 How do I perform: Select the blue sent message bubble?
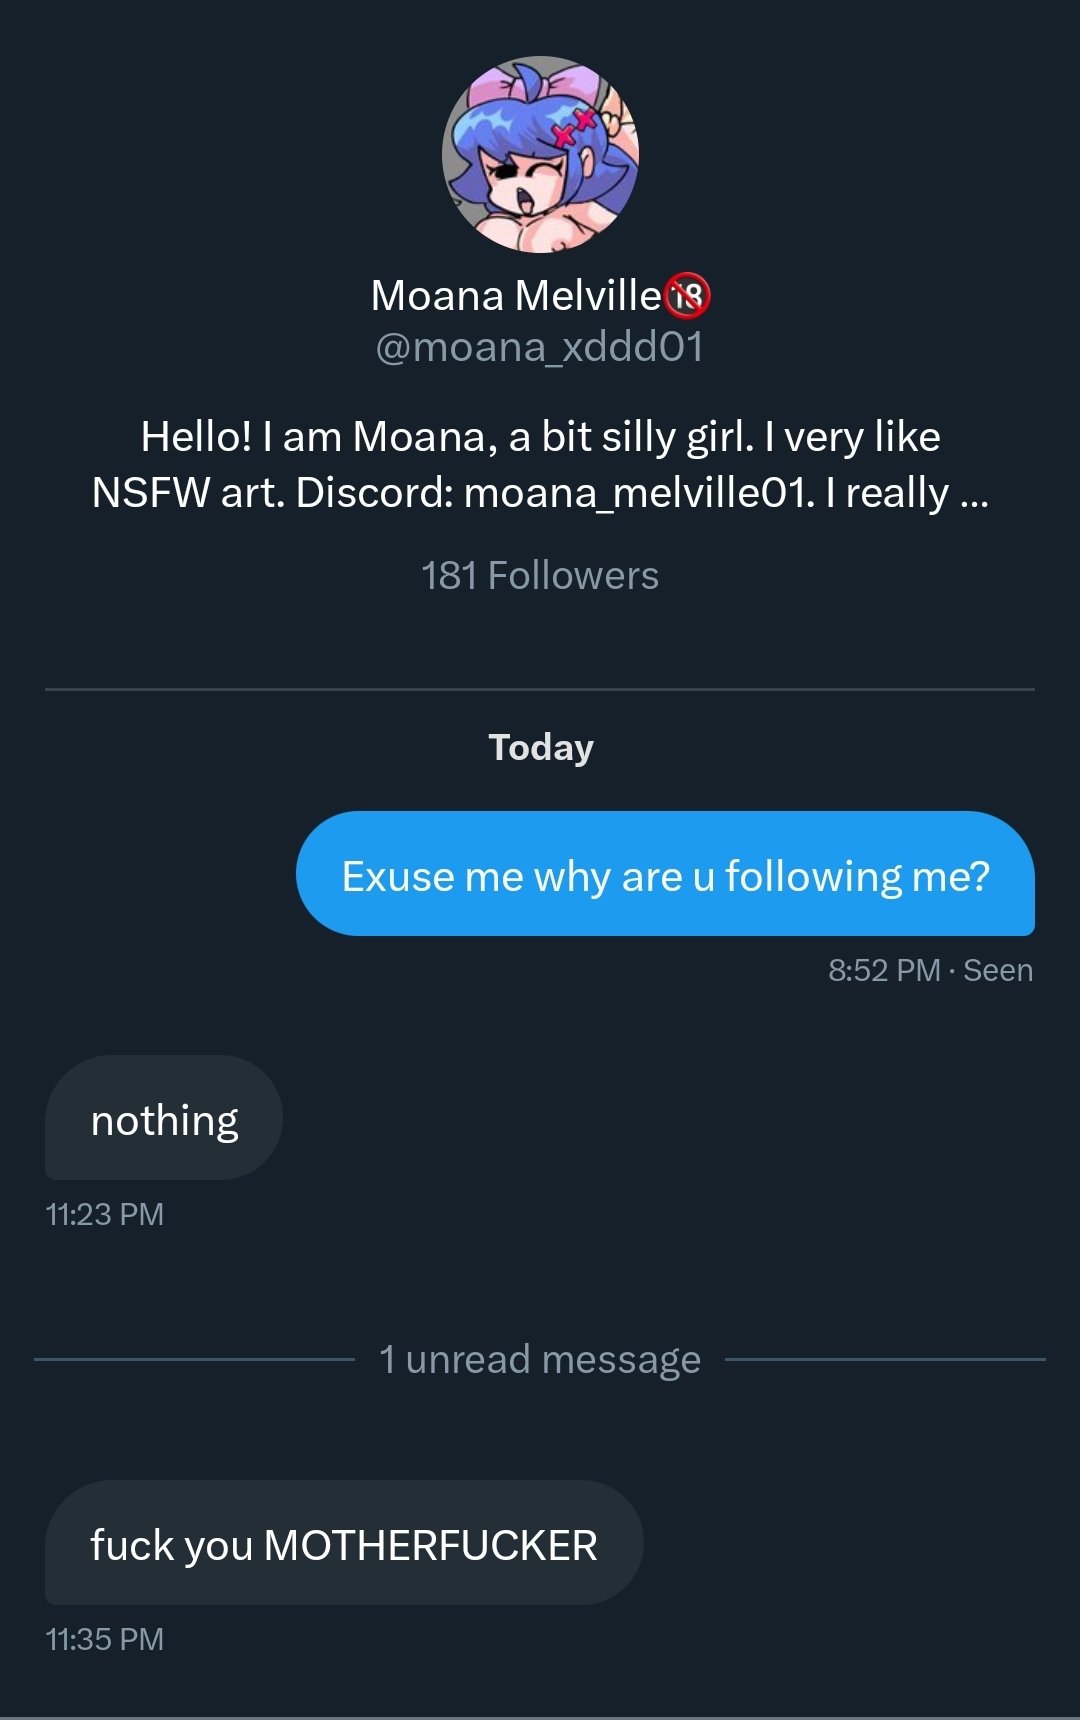click(x=665, y=875)
